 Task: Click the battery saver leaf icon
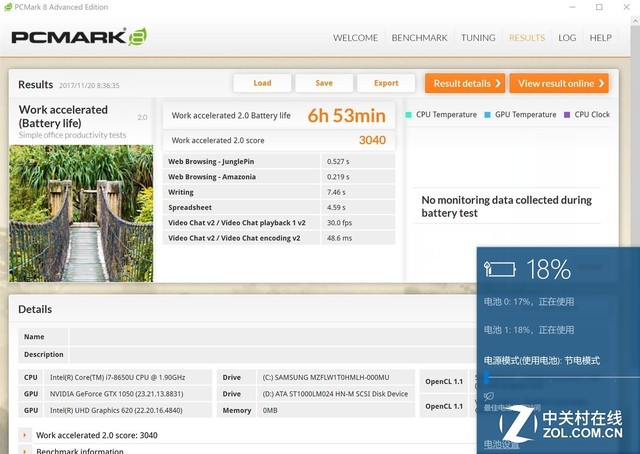pyautogui.click(x=488, y=396)
